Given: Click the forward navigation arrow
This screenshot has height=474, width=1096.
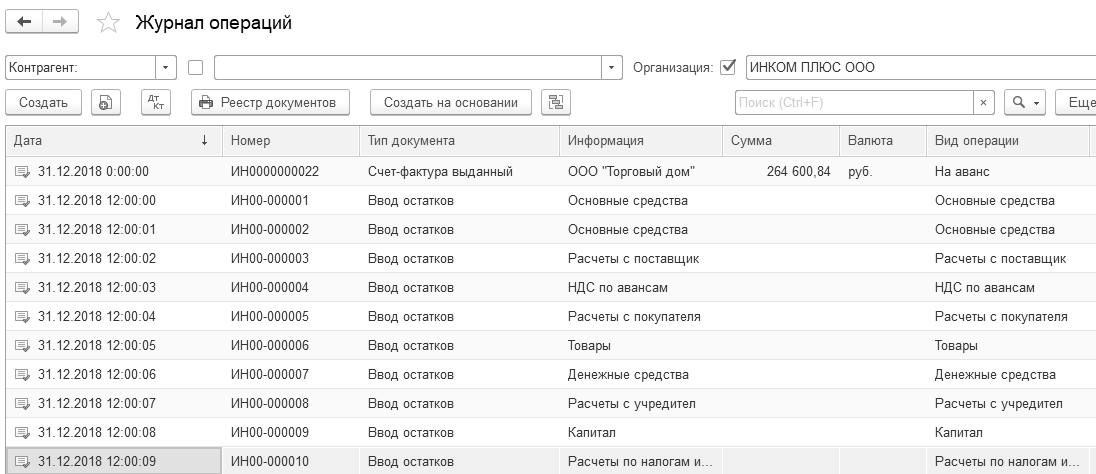Looking at the screenshot, I should (x=60, y=22).
